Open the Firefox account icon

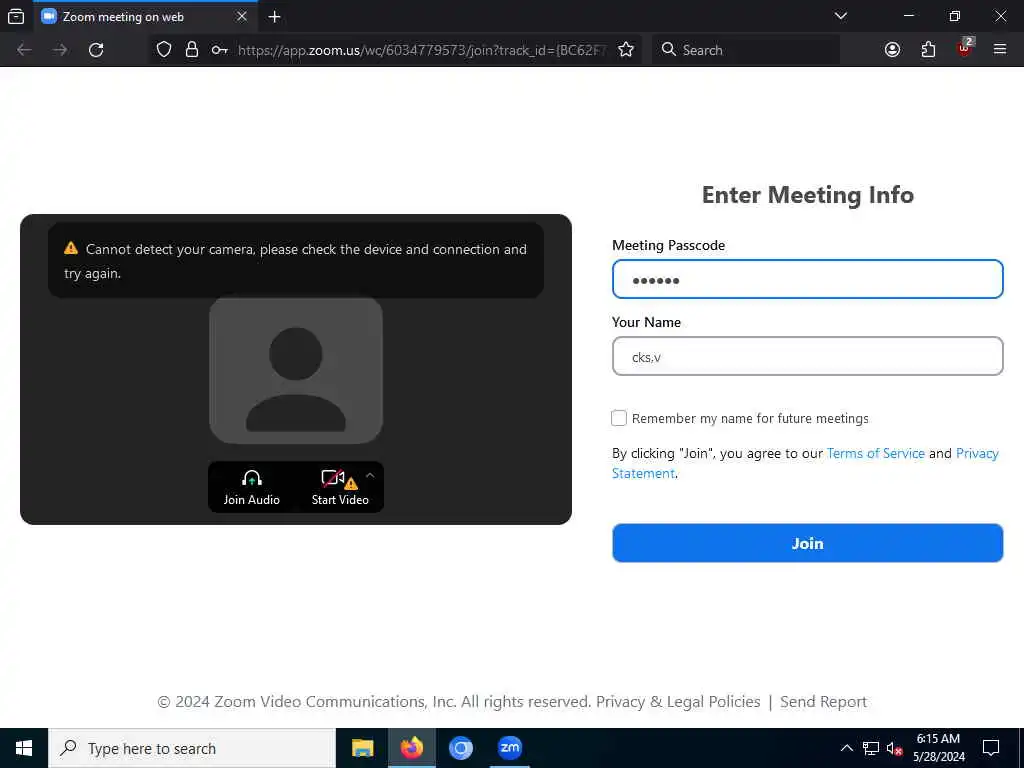892,50
